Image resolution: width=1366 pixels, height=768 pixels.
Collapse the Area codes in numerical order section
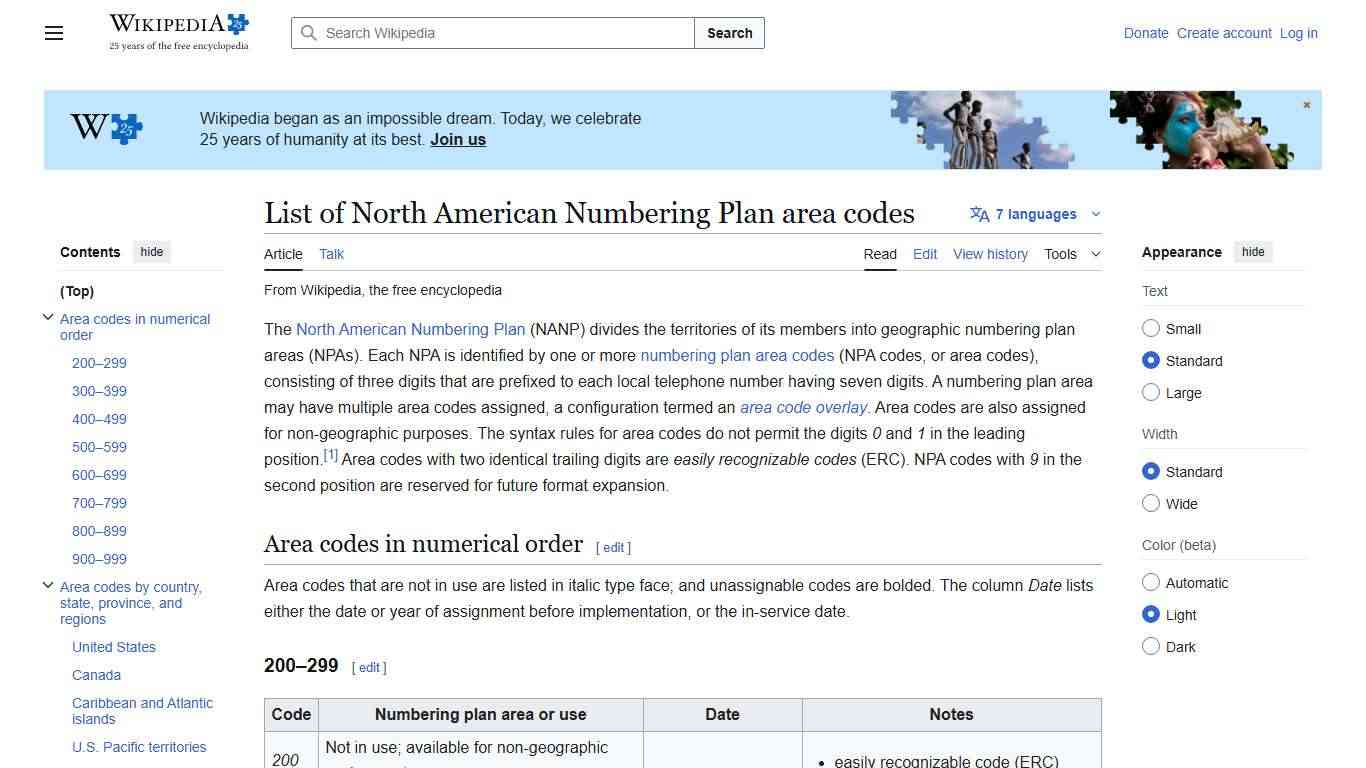(48, 316)
